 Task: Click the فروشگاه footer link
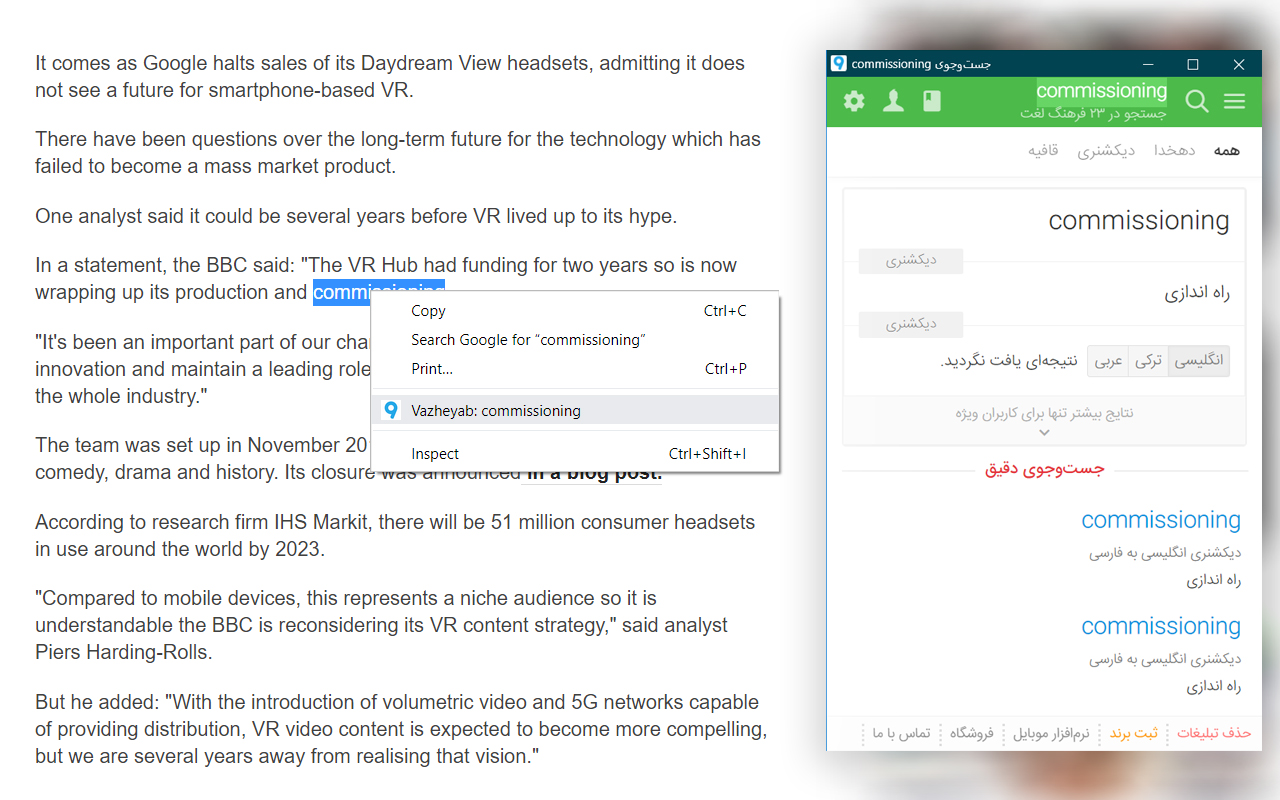coord(971,733)
